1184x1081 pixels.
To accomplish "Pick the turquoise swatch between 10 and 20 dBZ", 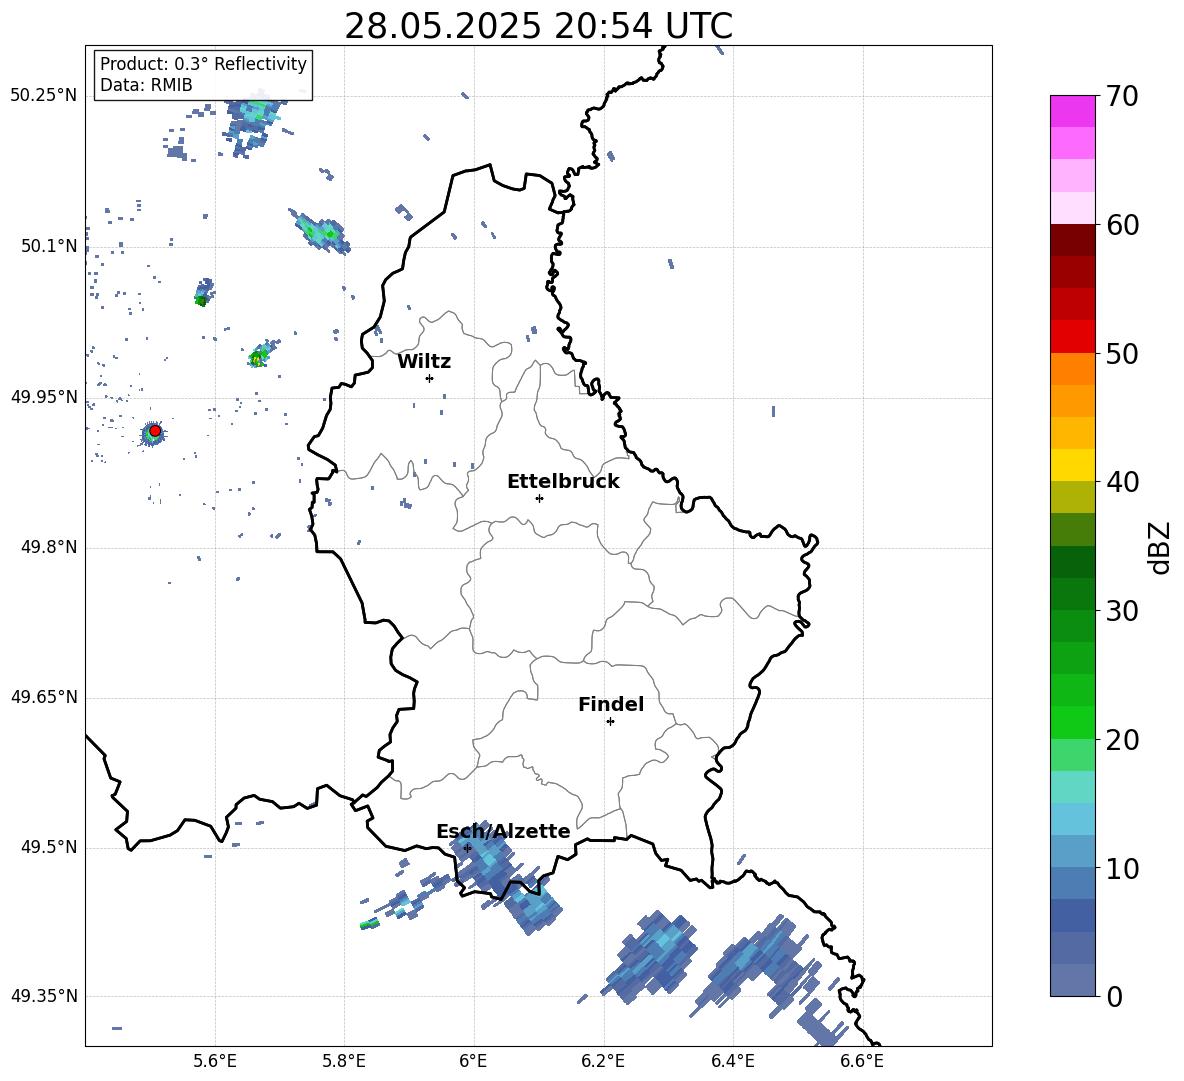I will click(x=1073, y=787).
